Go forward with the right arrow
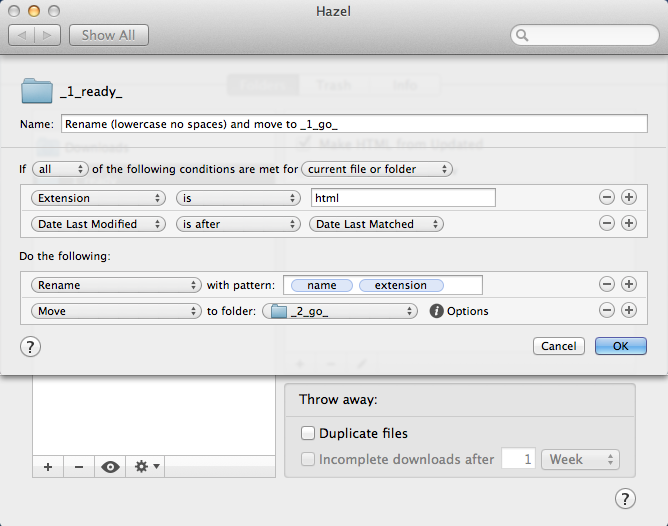This screenshot has width=668, height=526. point(47,35)
